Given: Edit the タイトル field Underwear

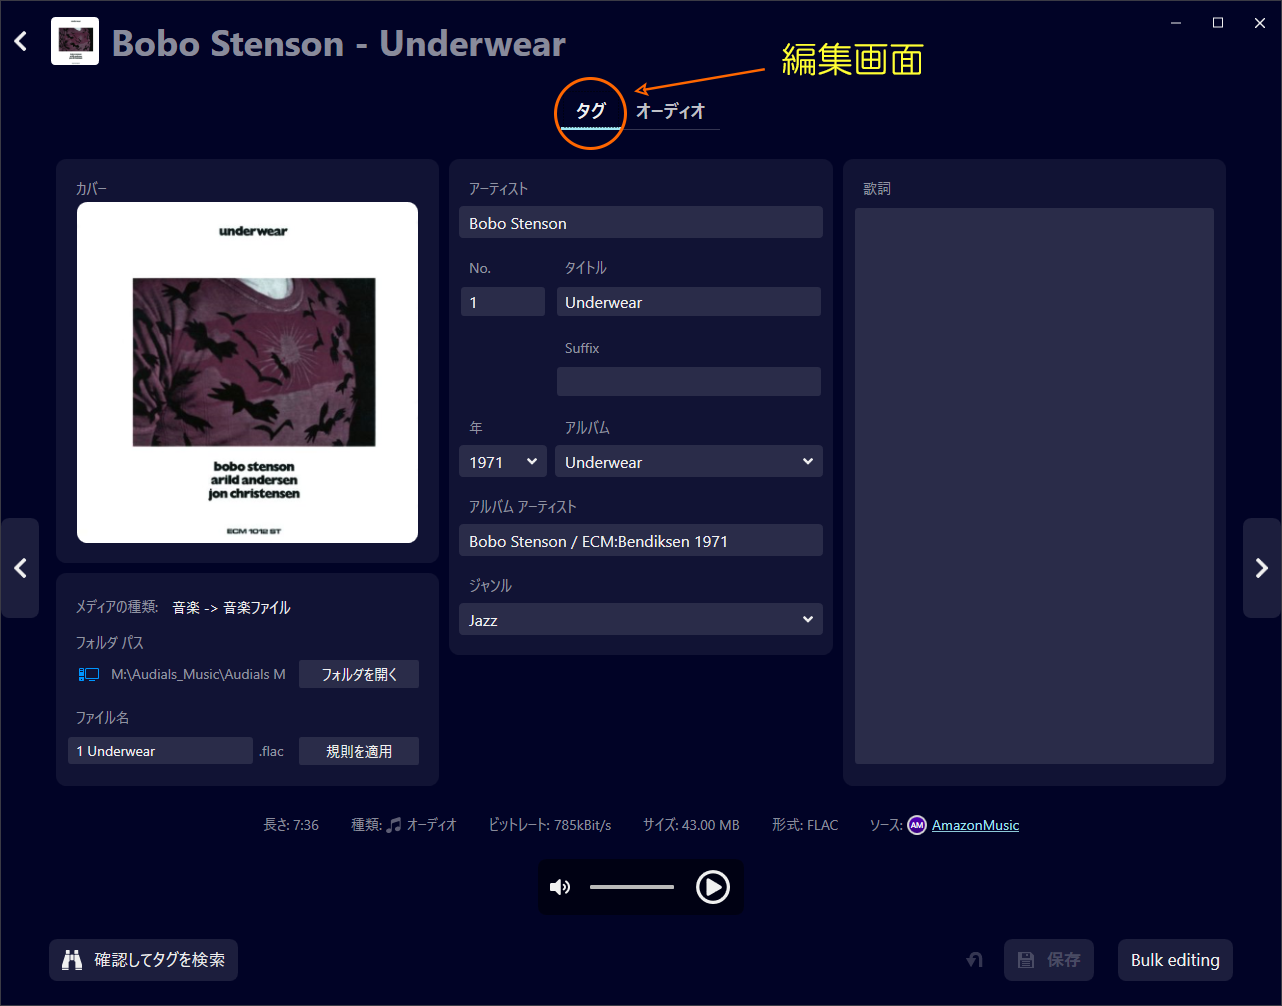Looking at the screenshot, I should pos(689,302).
